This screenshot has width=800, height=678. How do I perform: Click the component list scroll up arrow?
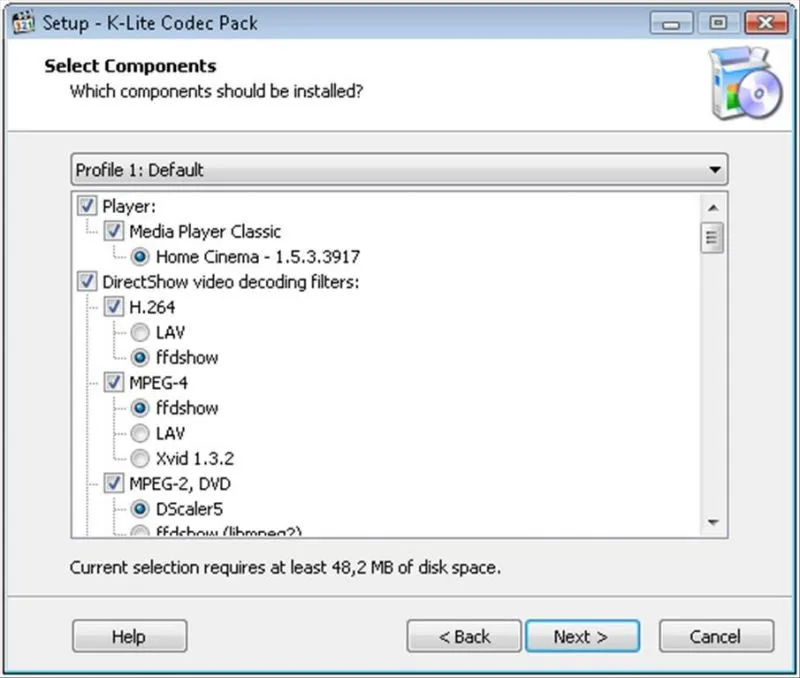pyautogui.click(x=713, y=208)
